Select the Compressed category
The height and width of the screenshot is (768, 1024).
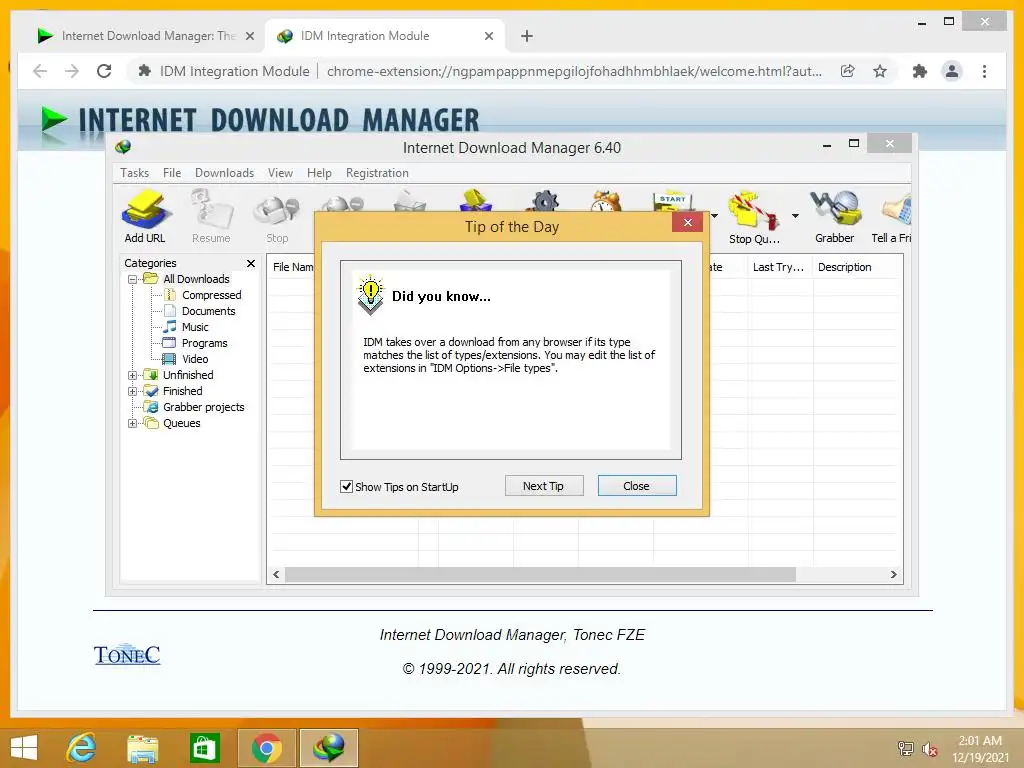pyautogui.click(x=211, y=295)
